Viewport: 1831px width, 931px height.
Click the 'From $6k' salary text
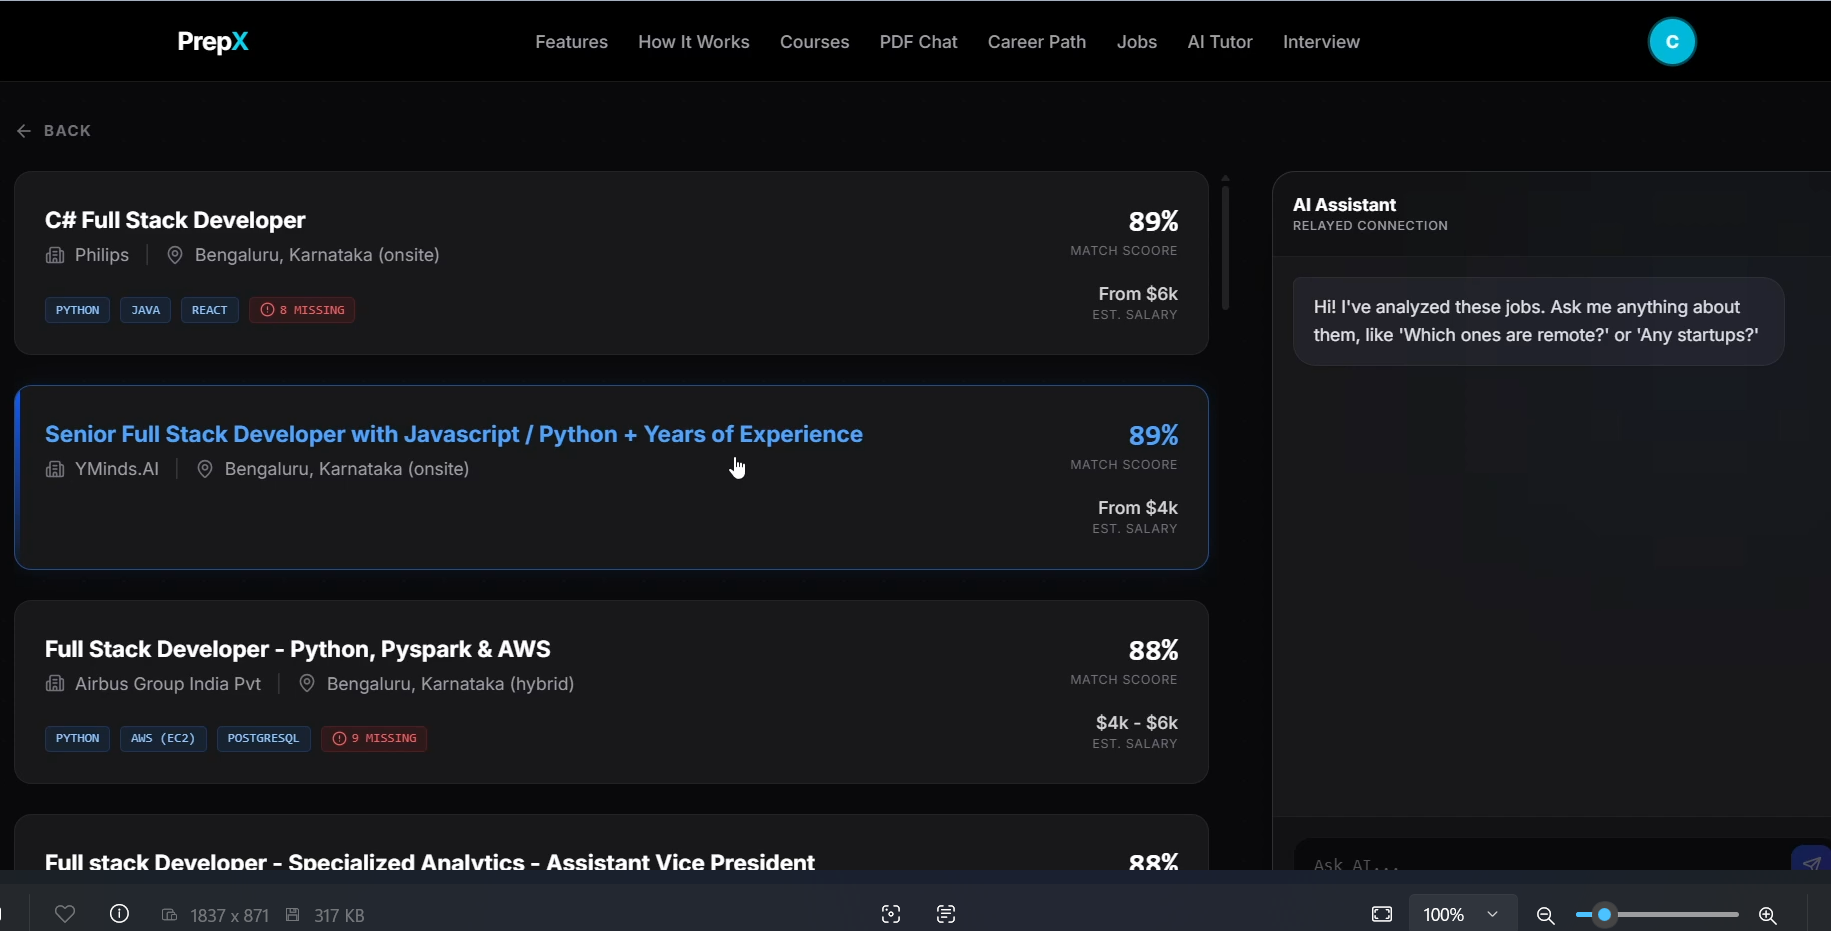pos(1138,294)
